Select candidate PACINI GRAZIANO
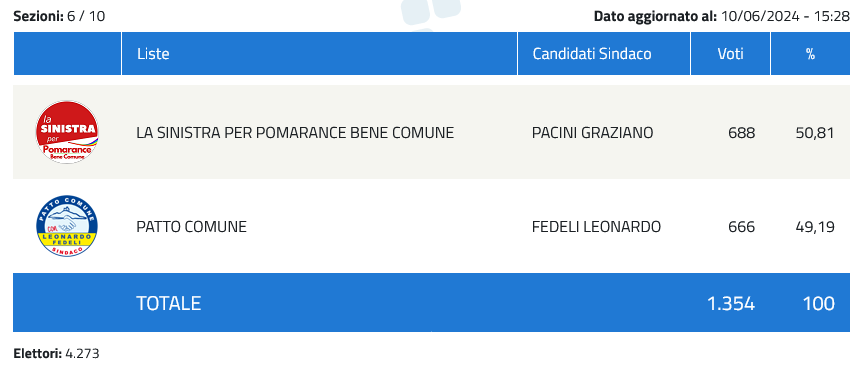Image resolution: width=860 pixels, height=368 pixels. pos(592,133)
